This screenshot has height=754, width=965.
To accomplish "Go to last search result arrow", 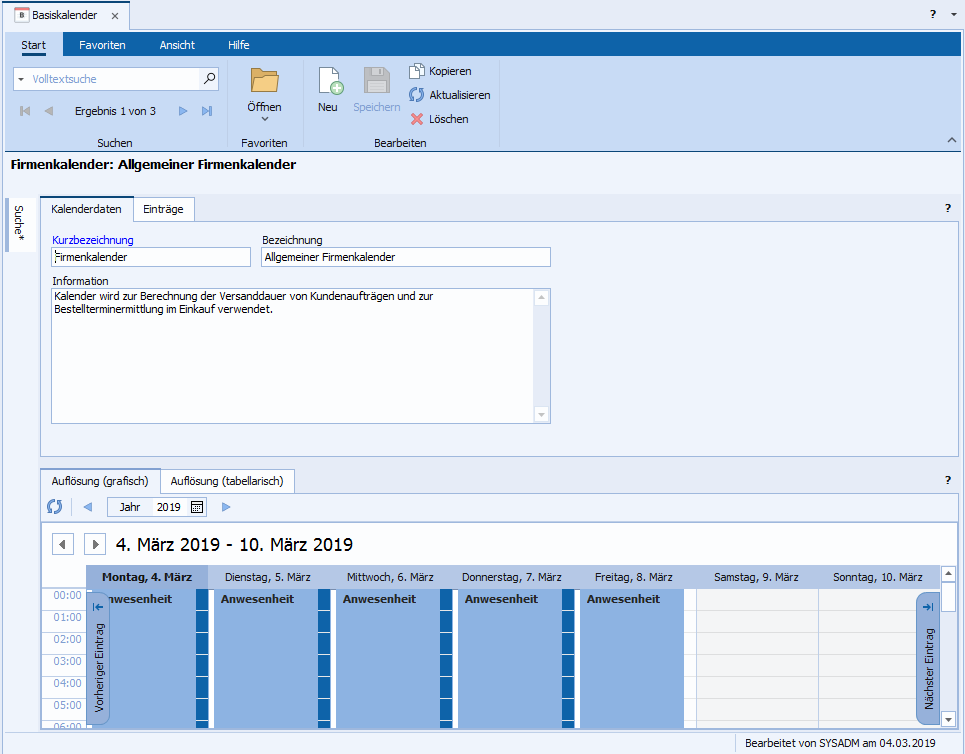I will coord(207,111).
